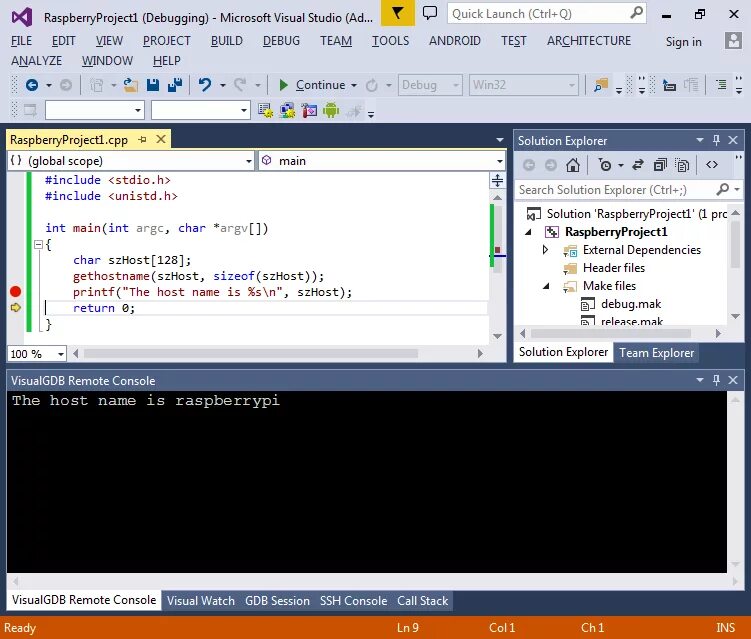Image resolution: width=751 pixels, height=639 pixels.
Task: Click the account avatar icon near Sign in
Action: (x=733, y=41)
